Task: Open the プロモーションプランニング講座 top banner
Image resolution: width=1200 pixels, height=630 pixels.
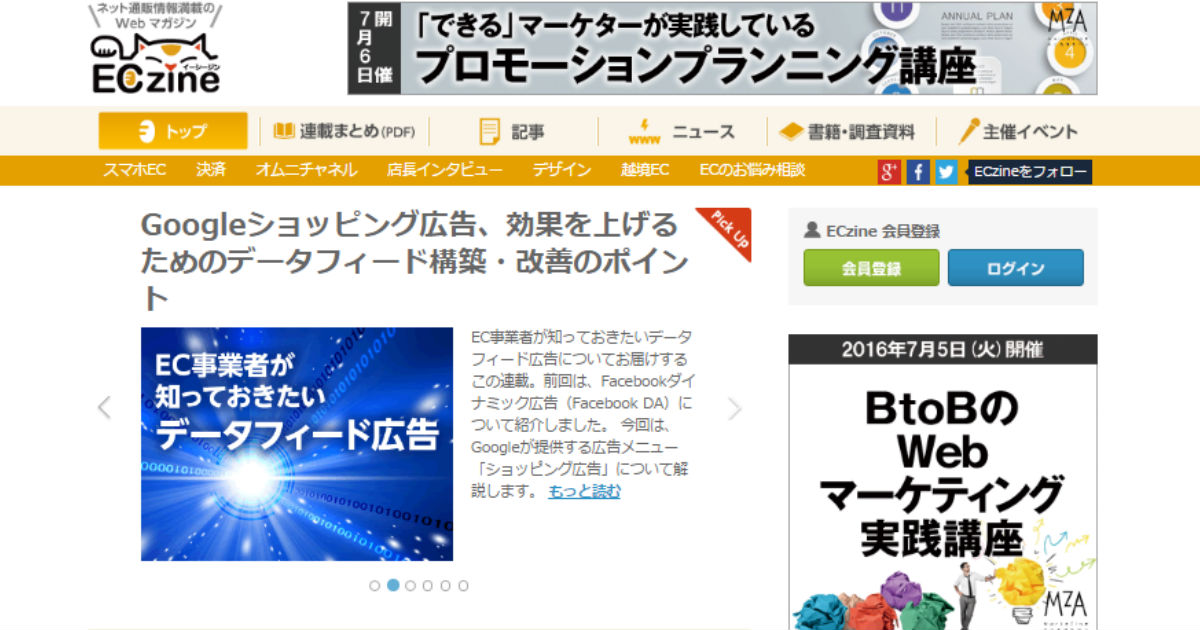Action: [x=722, y=48]
